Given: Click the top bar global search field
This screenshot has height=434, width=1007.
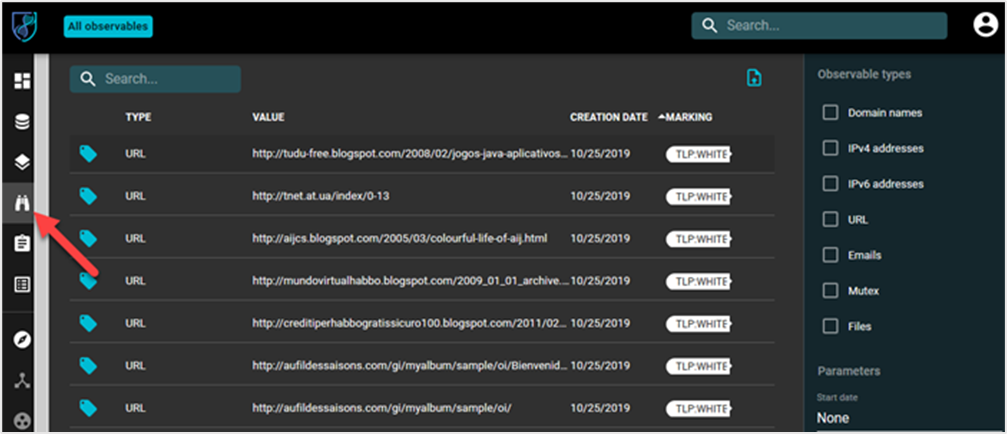Looking at the screenshot, I should (x=830, y=26).
